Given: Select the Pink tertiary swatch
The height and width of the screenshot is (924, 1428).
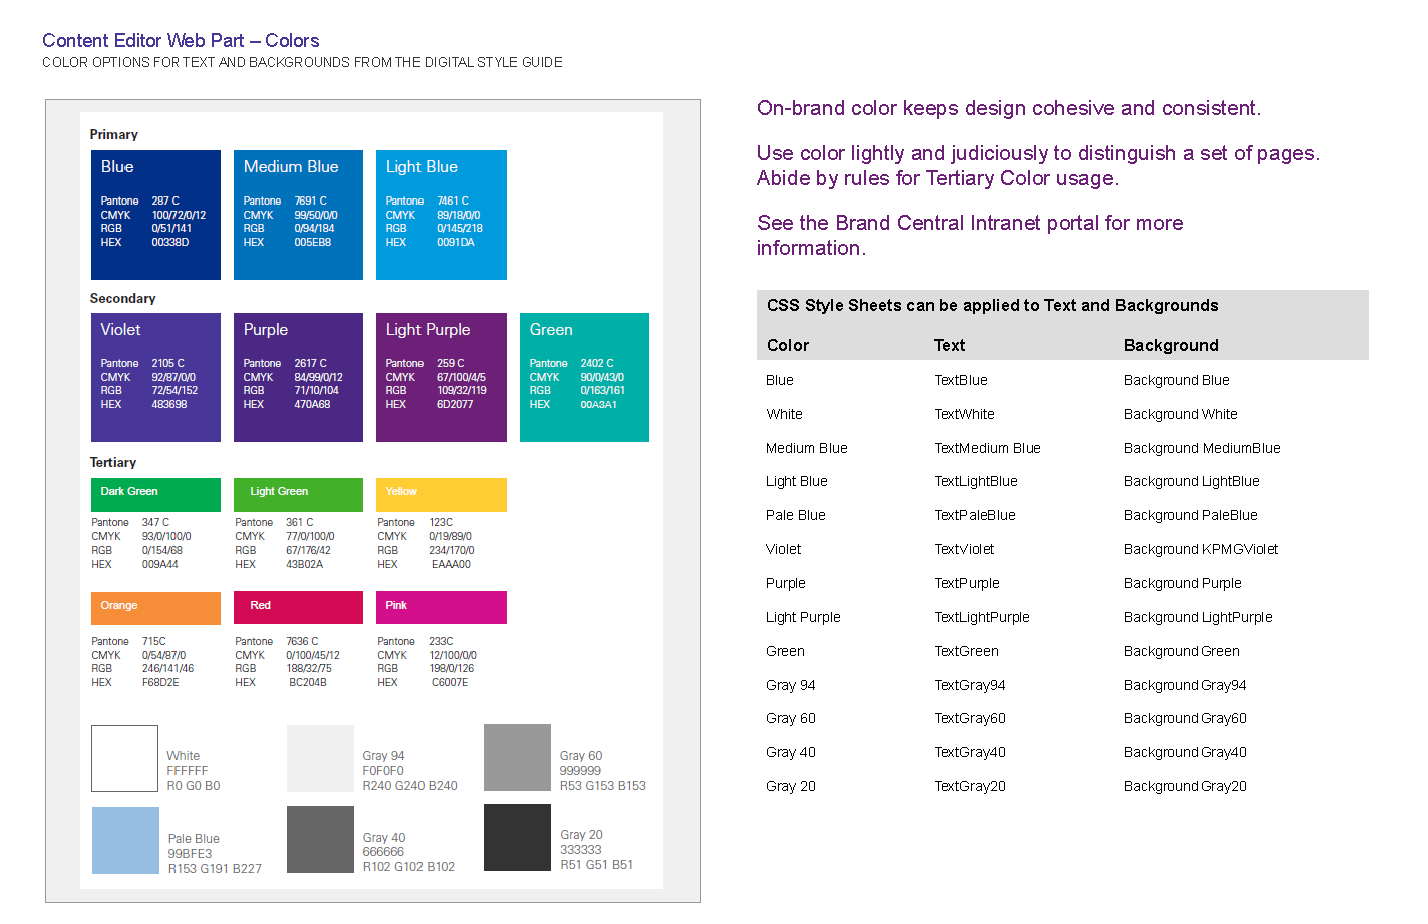Looking at the screenshot, I should [x=441, y=607].
